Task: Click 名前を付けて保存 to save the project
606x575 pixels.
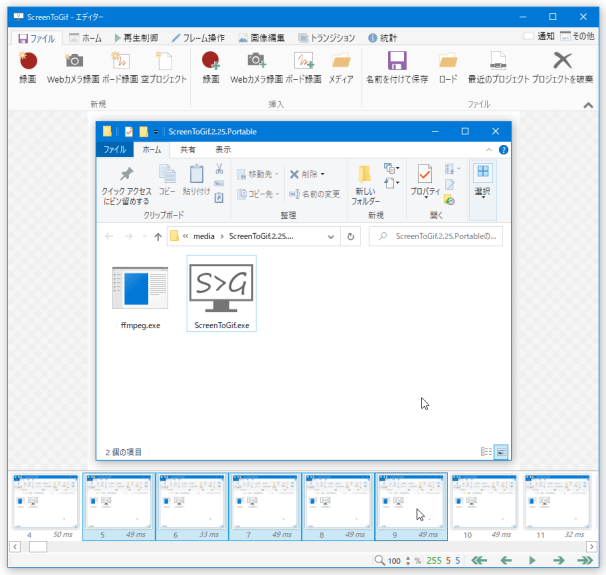Action: click(396, 67)
